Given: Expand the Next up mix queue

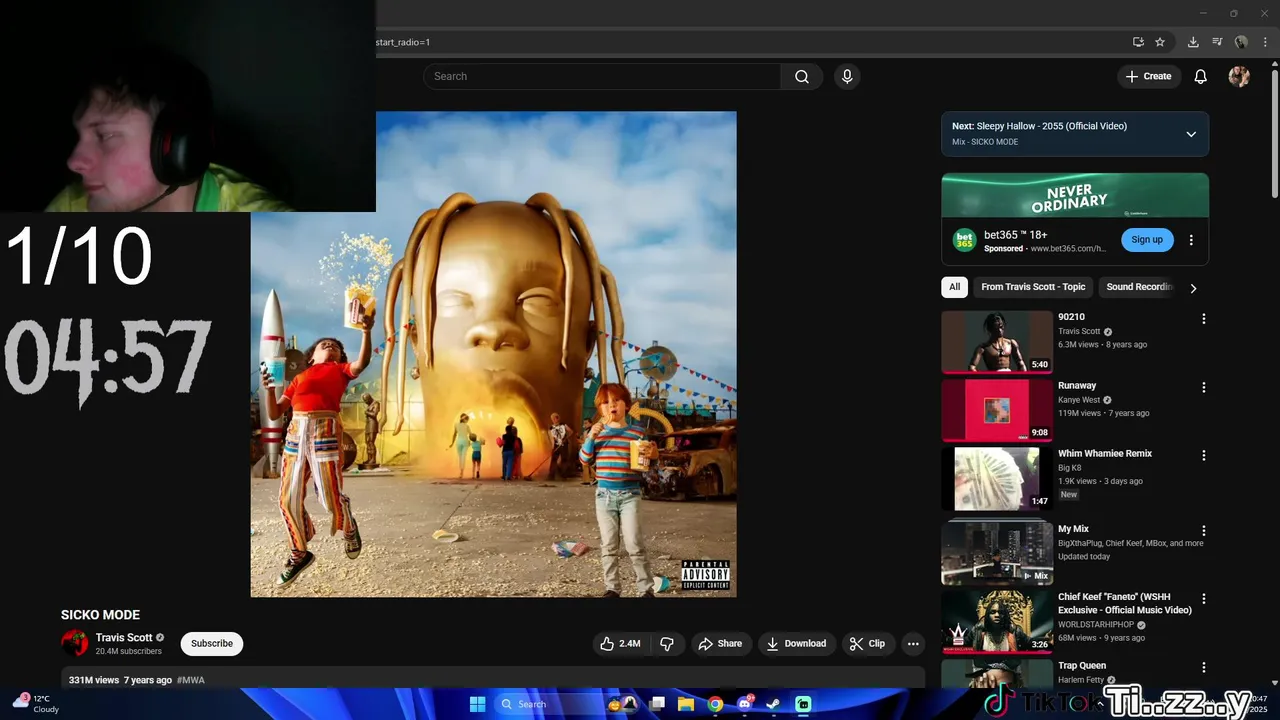Looking at the screenshot, I should (1191, 134).
